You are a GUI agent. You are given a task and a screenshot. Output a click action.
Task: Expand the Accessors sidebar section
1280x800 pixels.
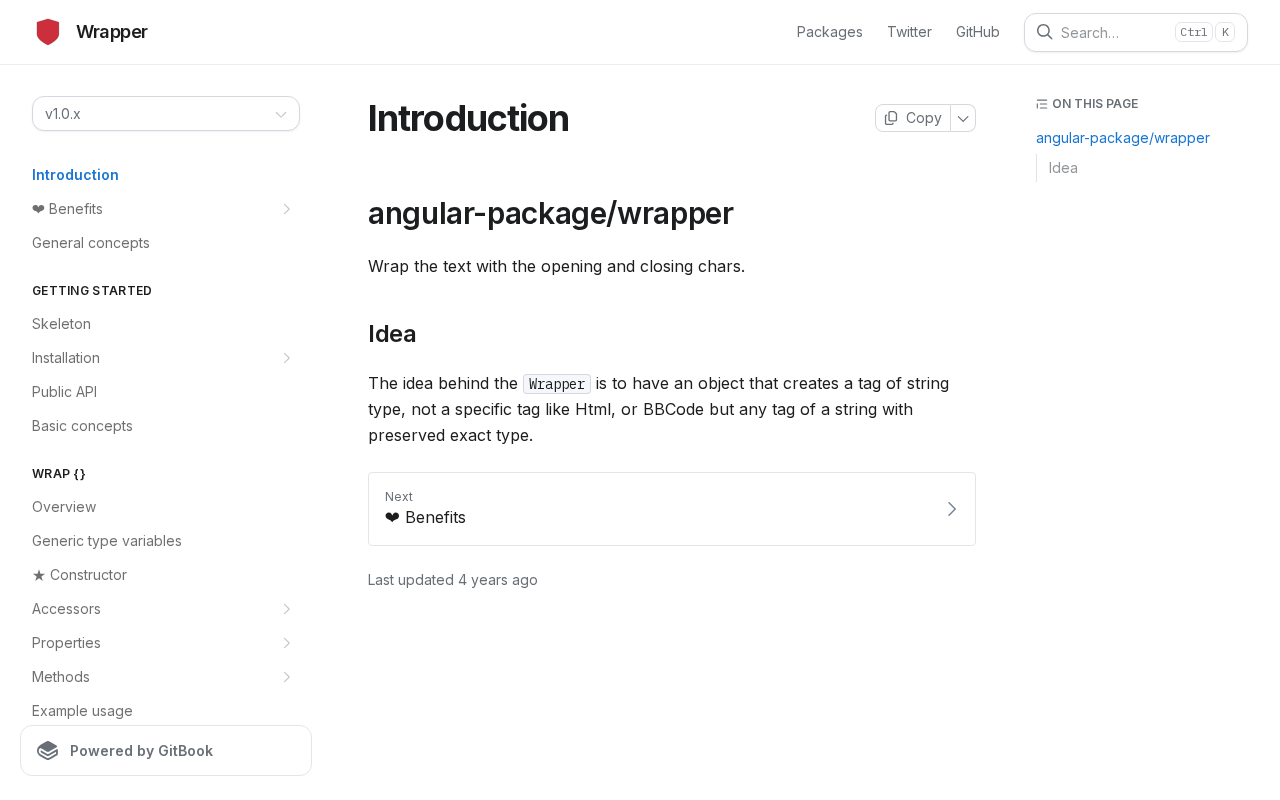click(x=286, y=609)
